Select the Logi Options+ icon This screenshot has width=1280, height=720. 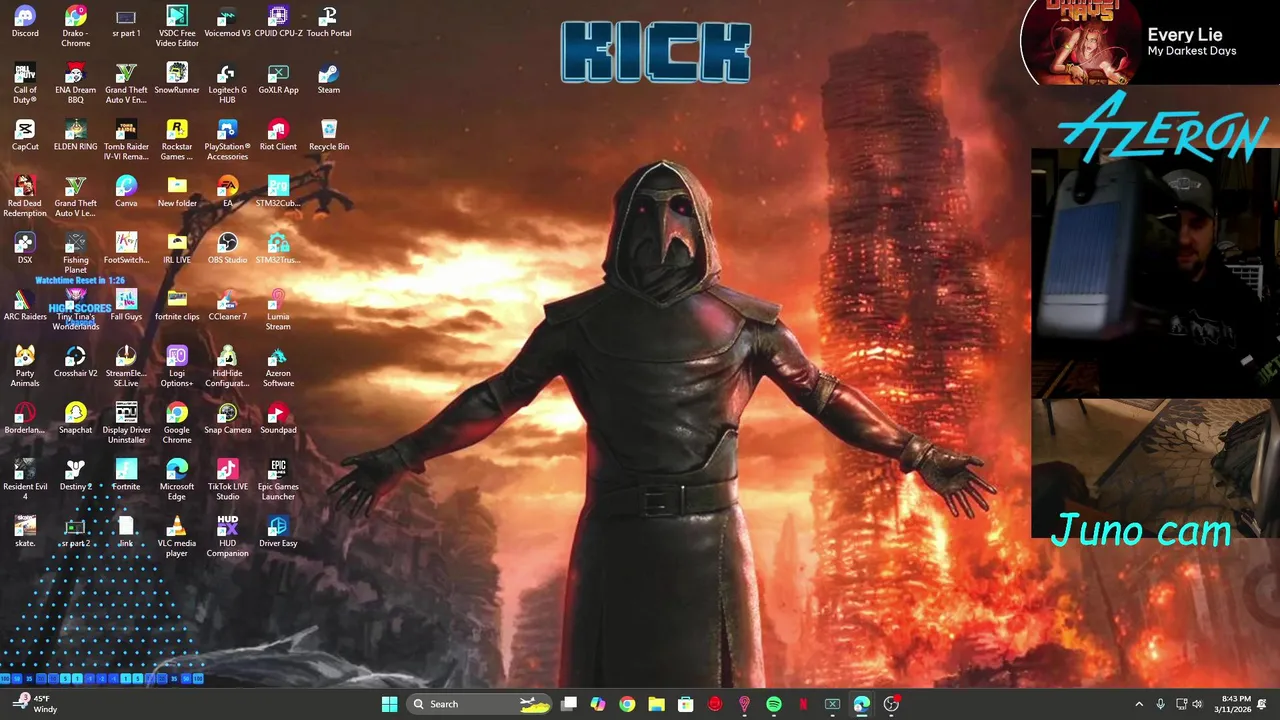point(177,367)
